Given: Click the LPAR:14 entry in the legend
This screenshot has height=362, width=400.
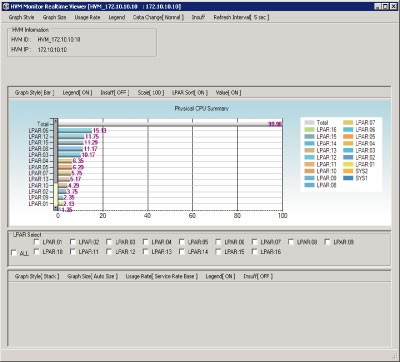Looking at the screenshot, I should point(327,143).
